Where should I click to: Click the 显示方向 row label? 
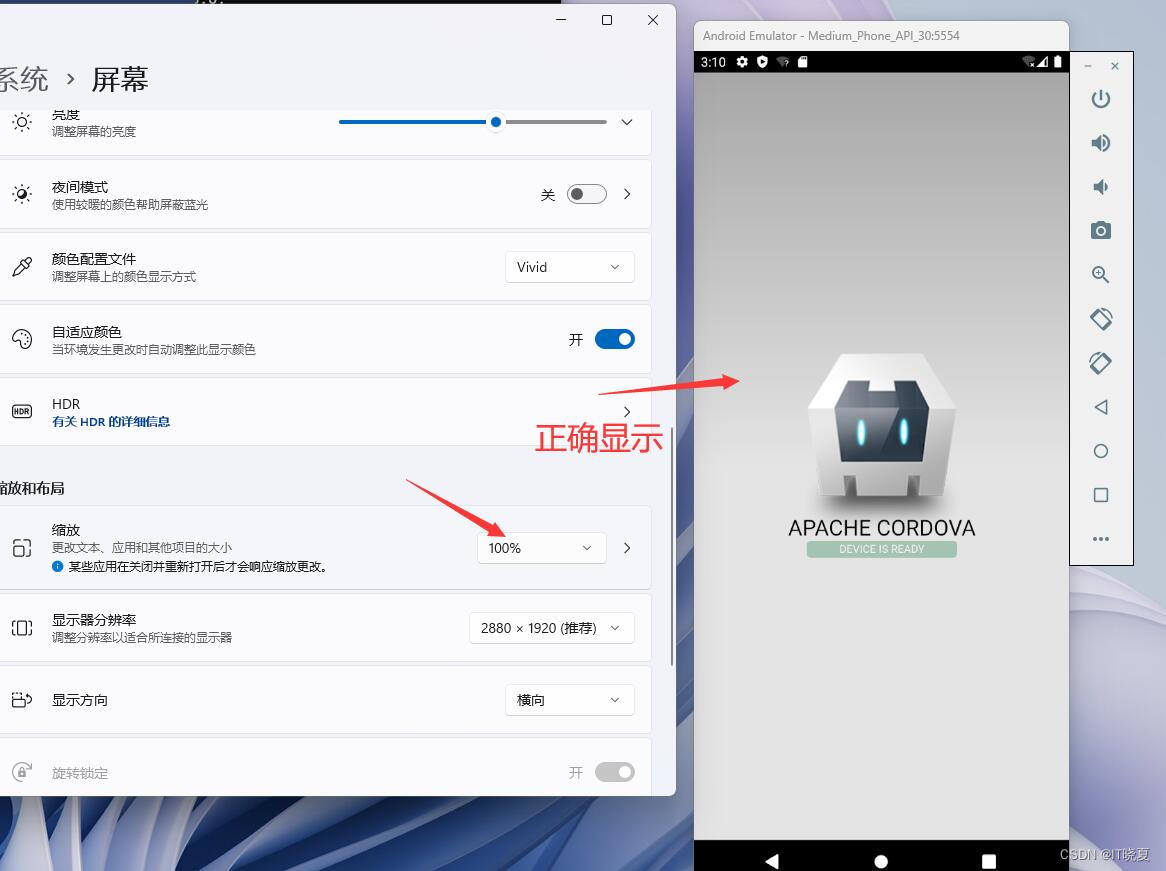80,700
